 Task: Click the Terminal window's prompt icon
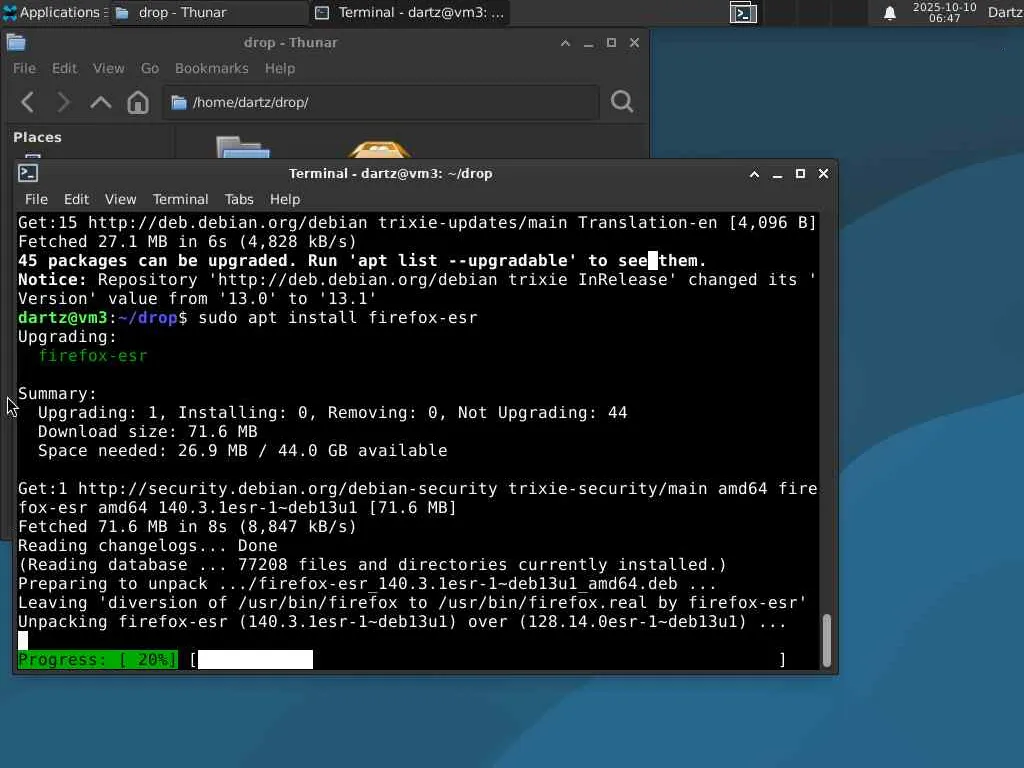(28, 174)
